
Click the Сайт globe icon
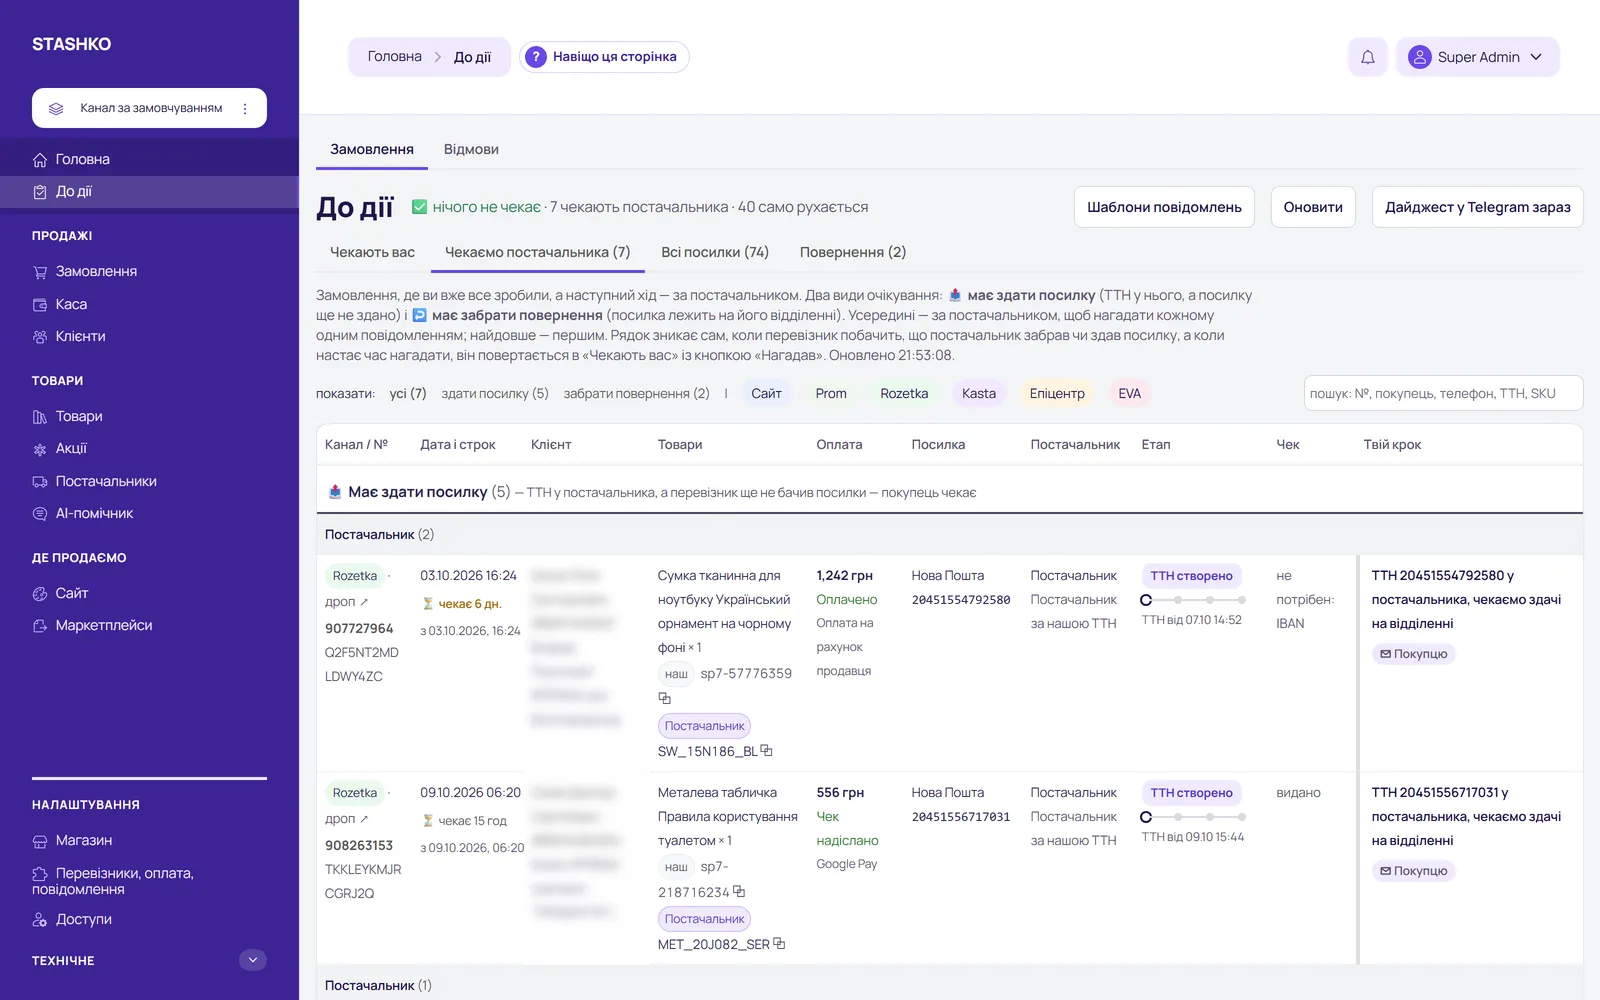pyautogui.click(x=40, y=594)
